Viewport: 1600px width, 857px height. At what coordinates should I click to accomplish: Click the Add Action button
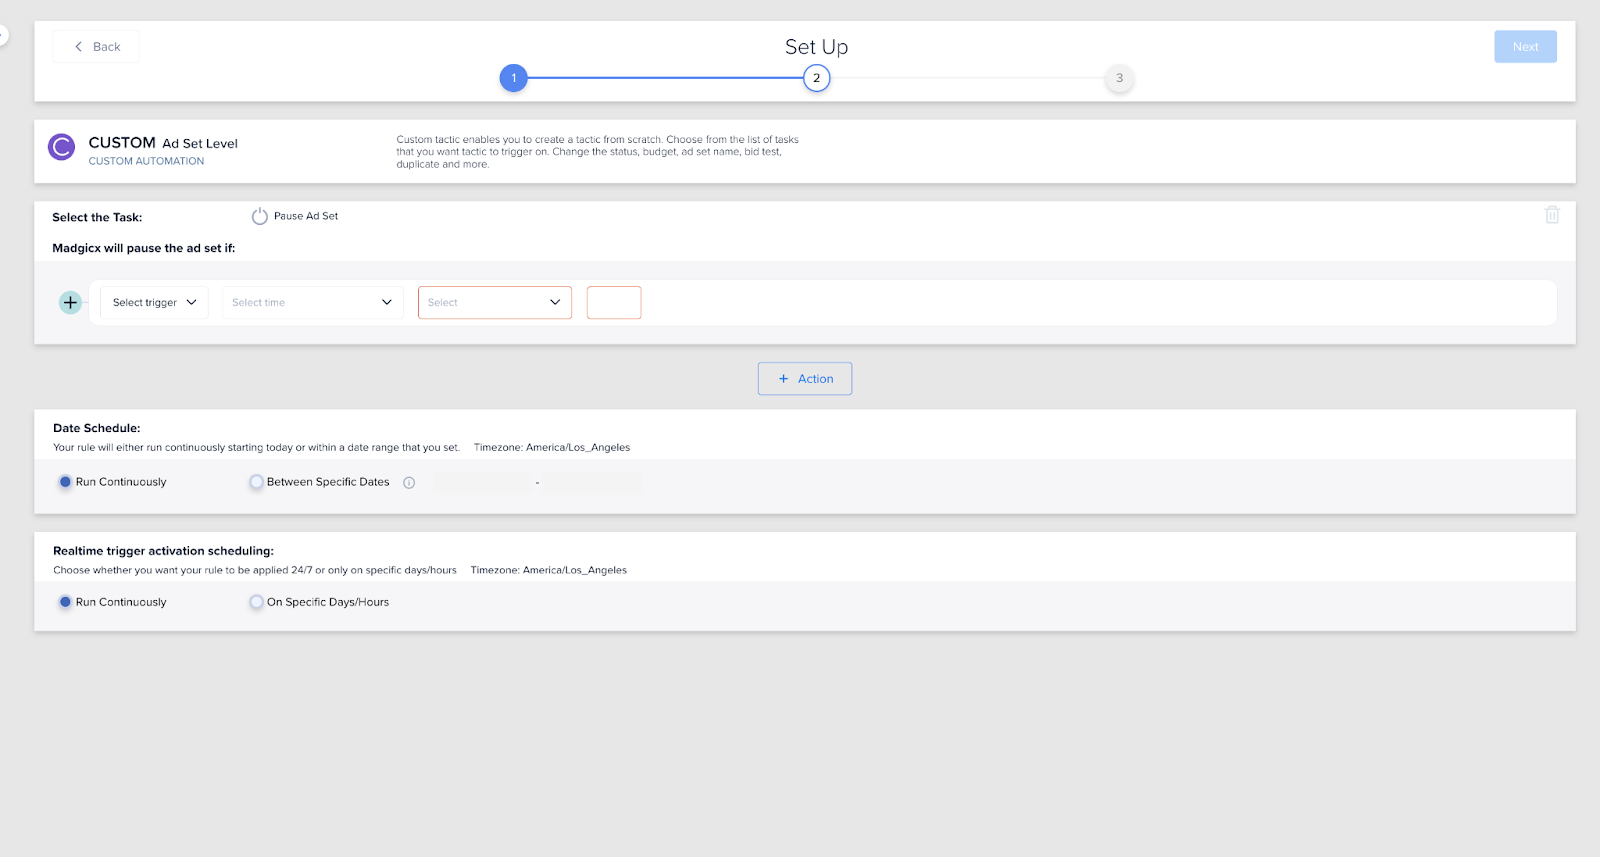pyautogui.click(x=805, y=379)
